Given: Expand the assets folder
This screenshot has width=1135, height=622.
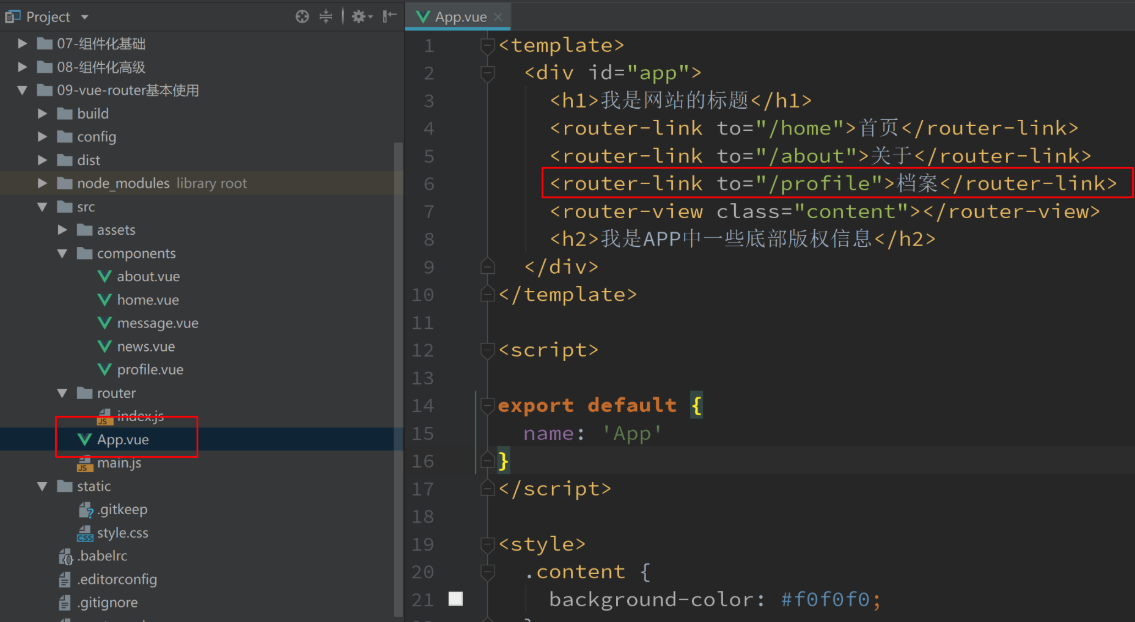Looking at the screenshot, I should (62, 230).
